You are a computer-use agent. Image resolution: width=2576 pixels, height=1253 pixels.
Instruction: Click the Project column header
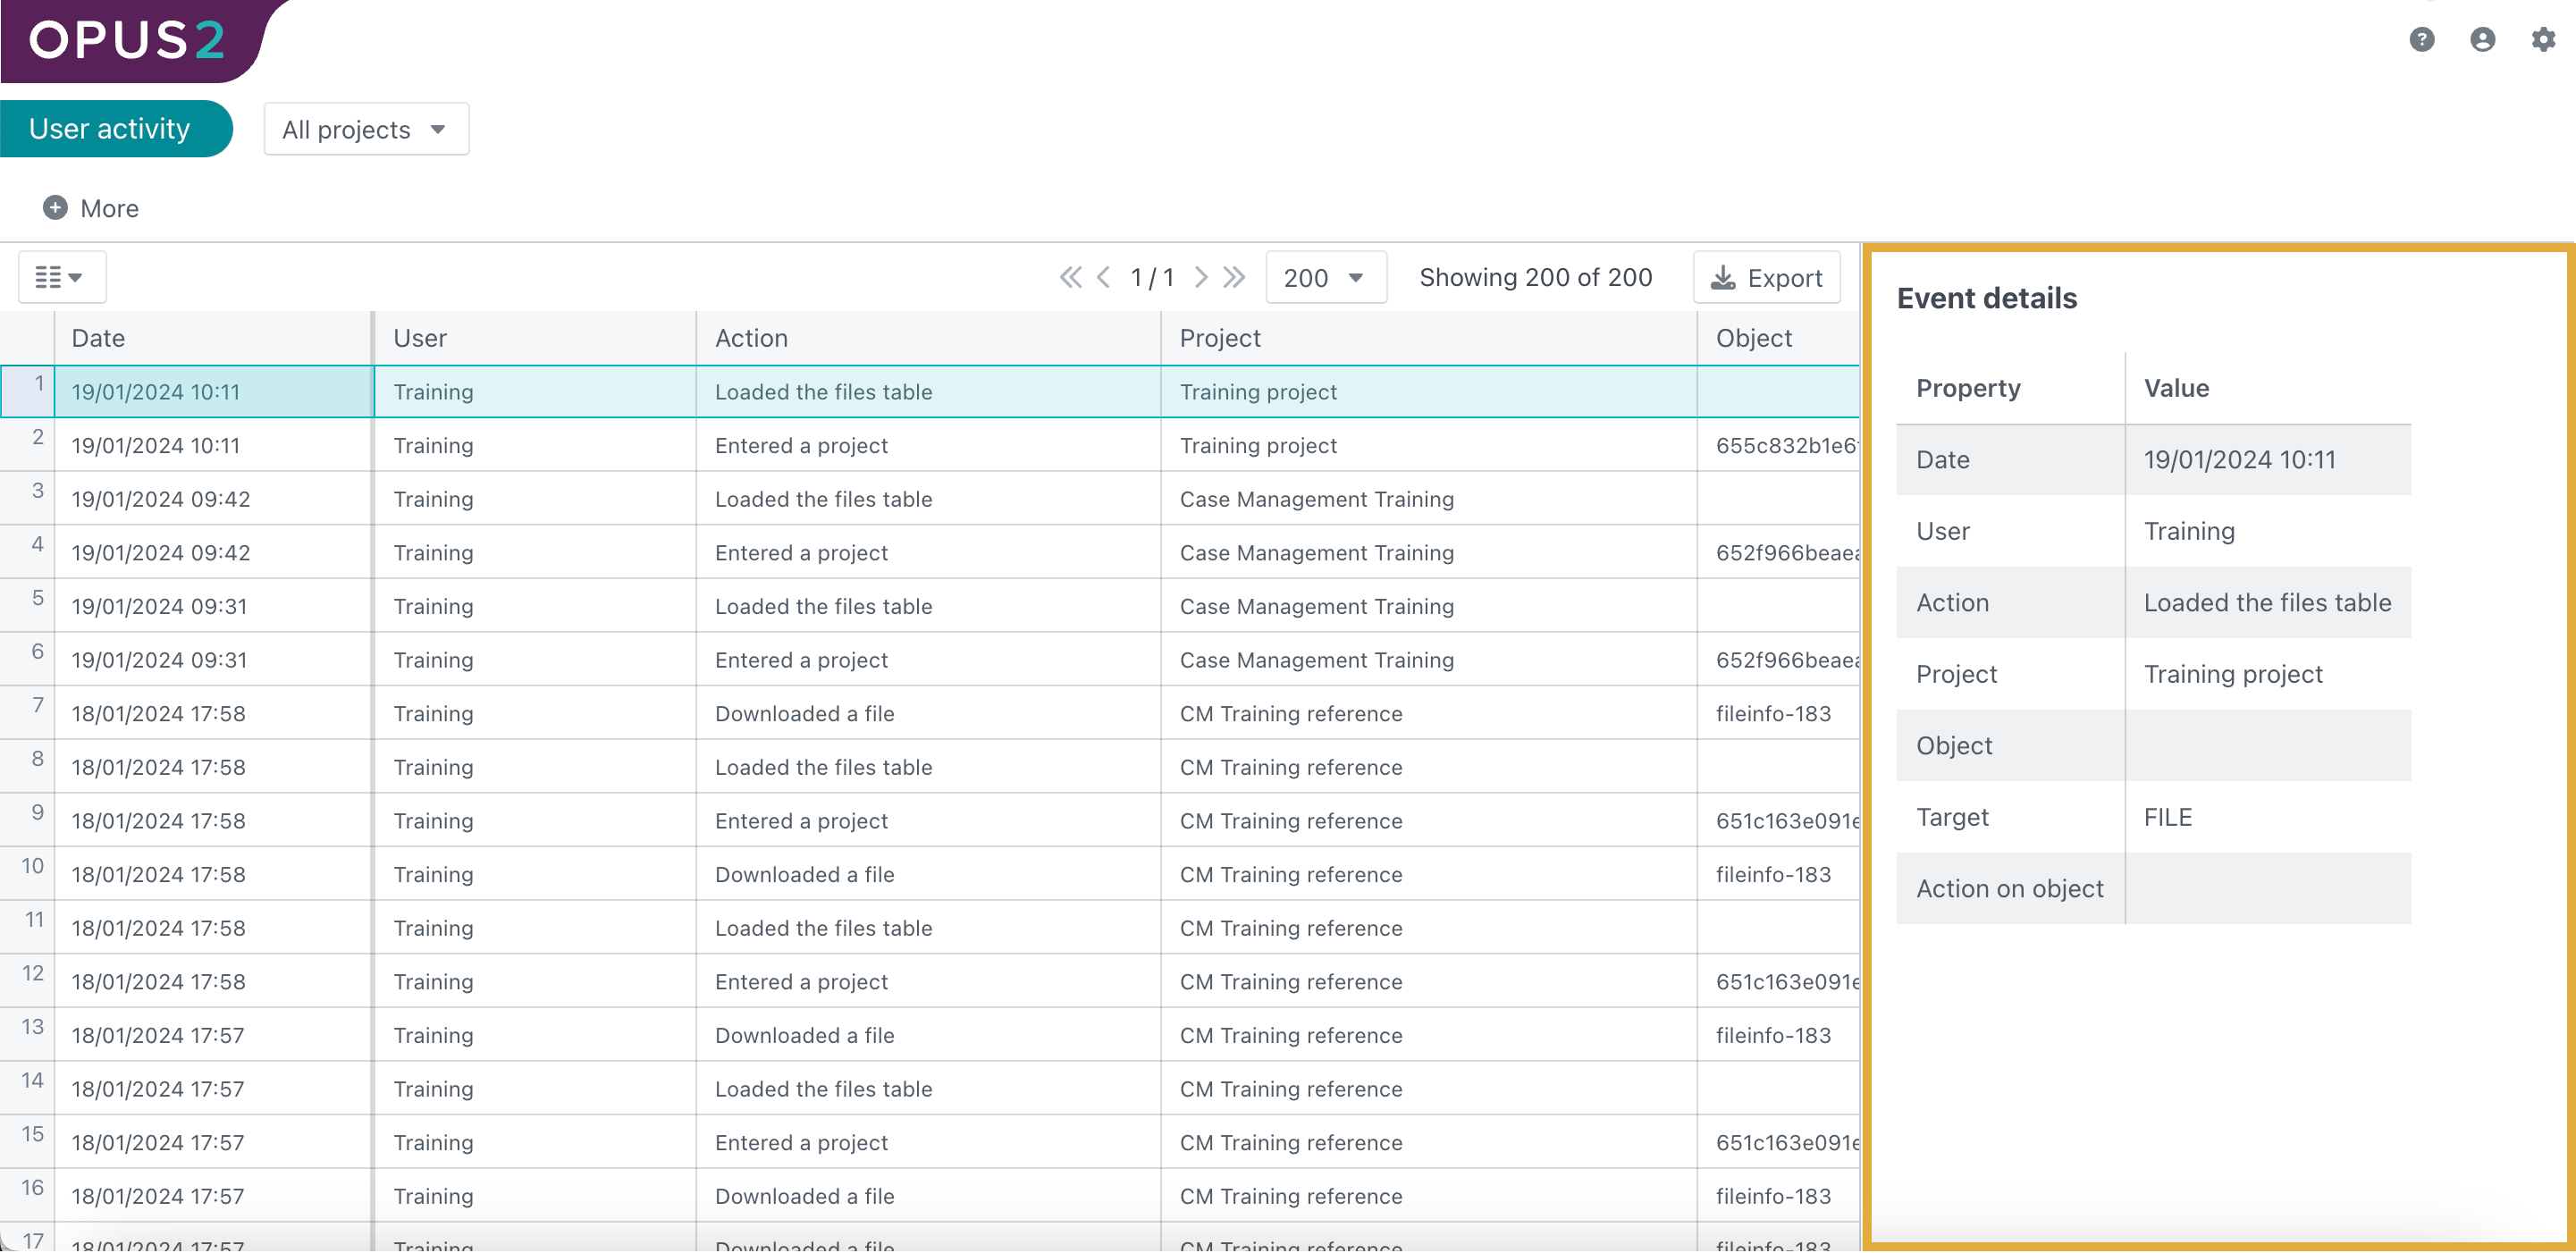pyautogui.click(x=1220, y=338)
